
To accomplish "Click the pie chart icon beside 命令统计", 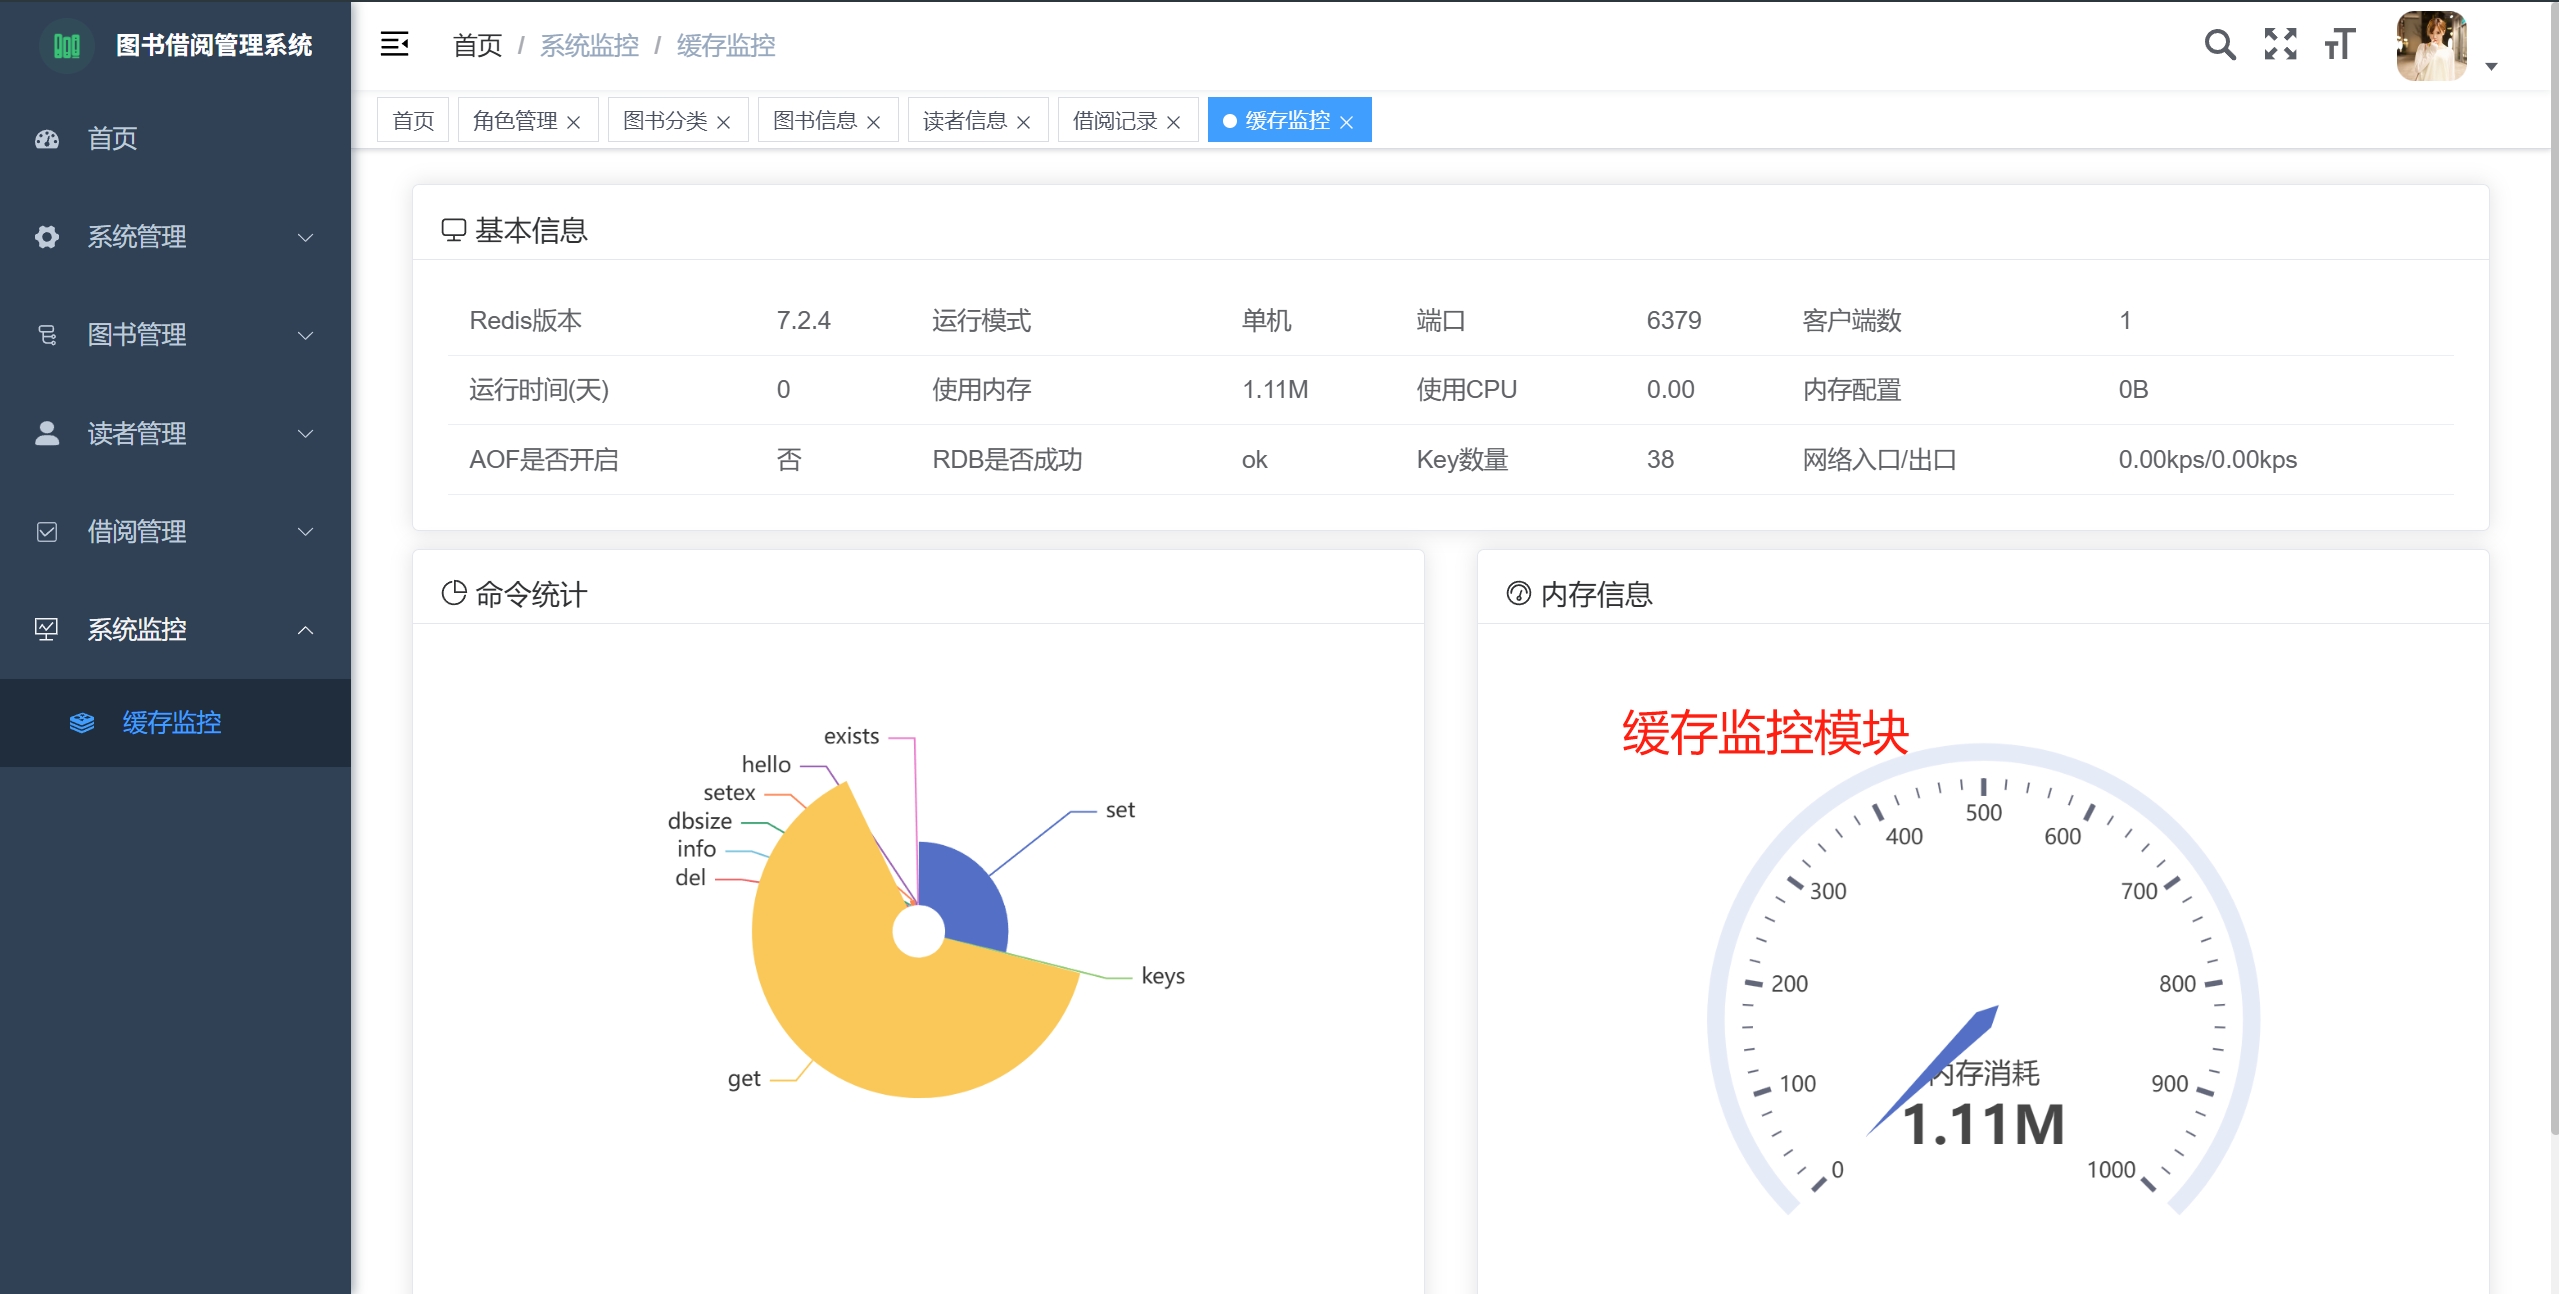I will pyautogui.click(x=455, y=592).
